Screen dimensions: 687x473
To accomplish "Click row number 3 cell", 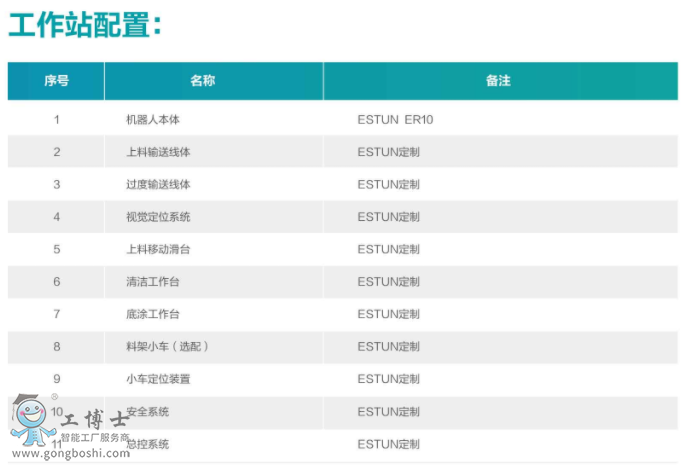I will pos(57,184).
